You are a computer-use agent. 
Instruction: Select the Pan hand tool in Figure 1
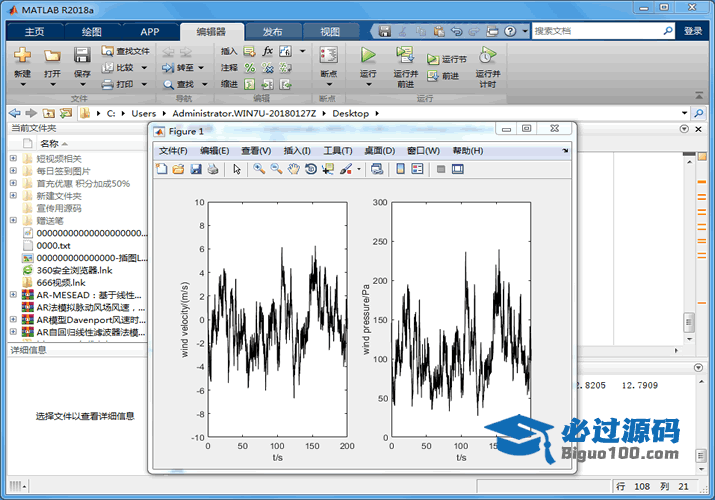(294, 169)
